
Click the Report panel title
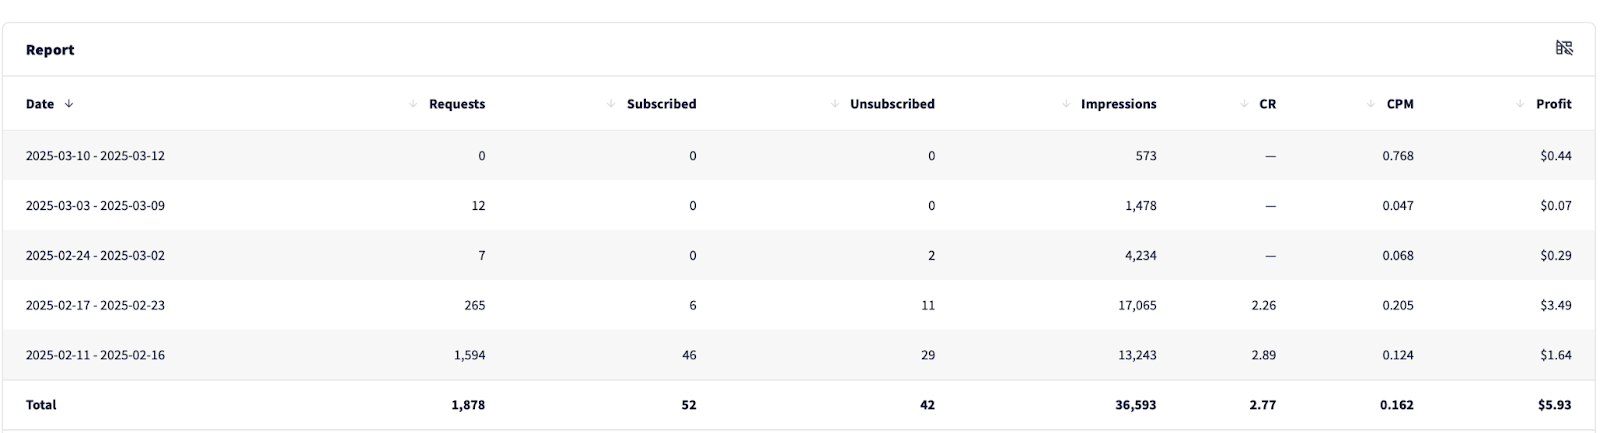[50, 50]
